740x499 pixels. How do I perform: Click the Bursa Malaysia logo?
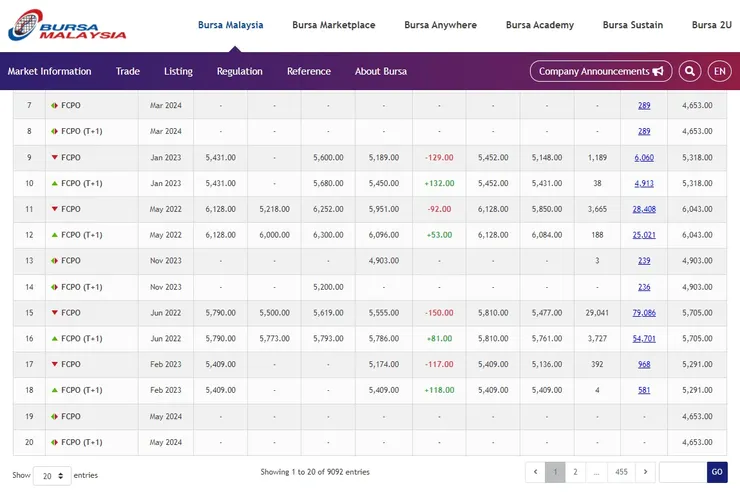tap(68, 25)
